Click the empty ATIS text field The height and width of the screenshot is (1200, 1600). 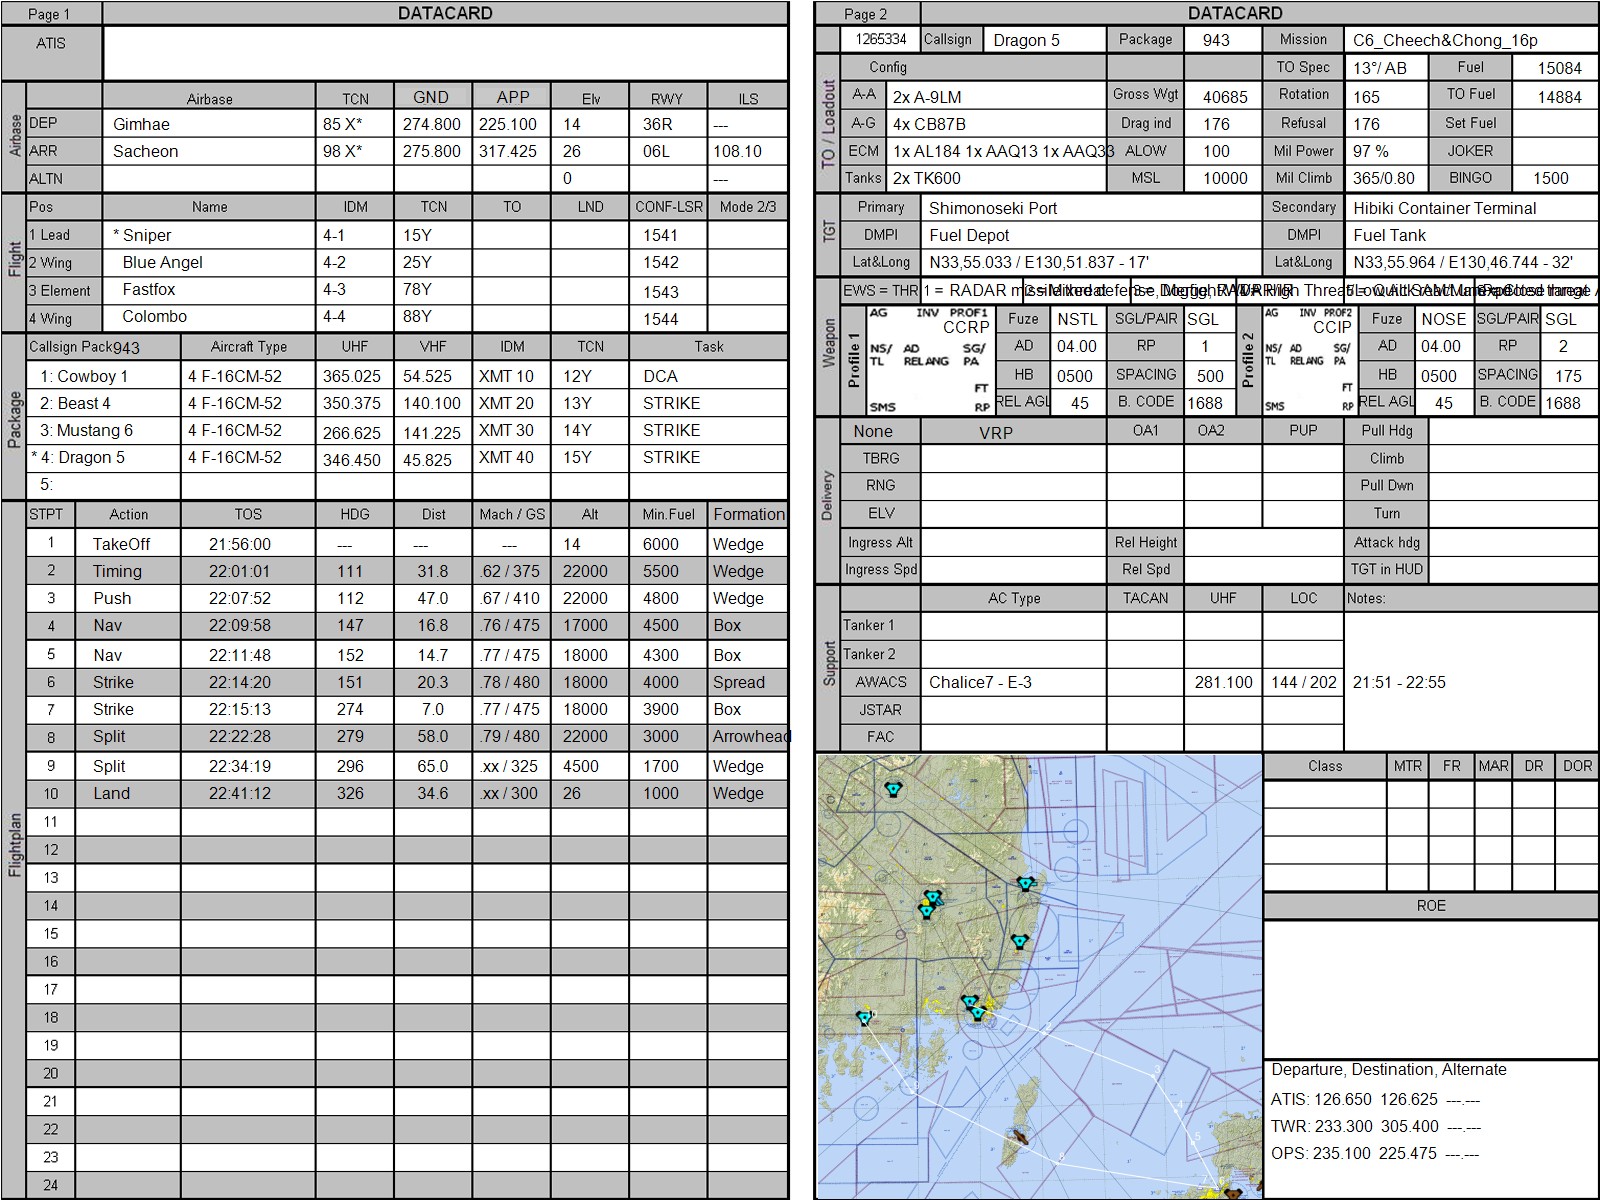(445, 53)
